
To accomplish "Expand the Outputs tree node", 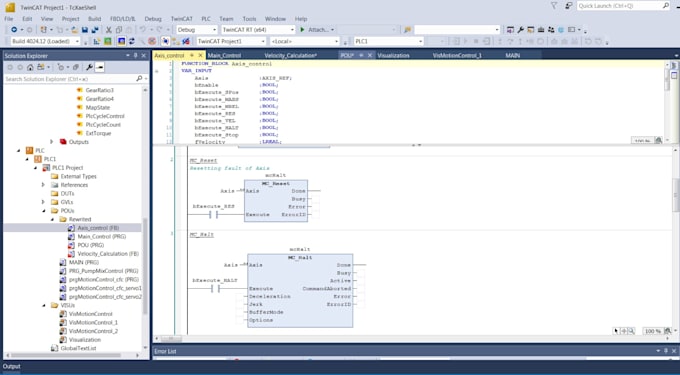I will tap(52, 142).
